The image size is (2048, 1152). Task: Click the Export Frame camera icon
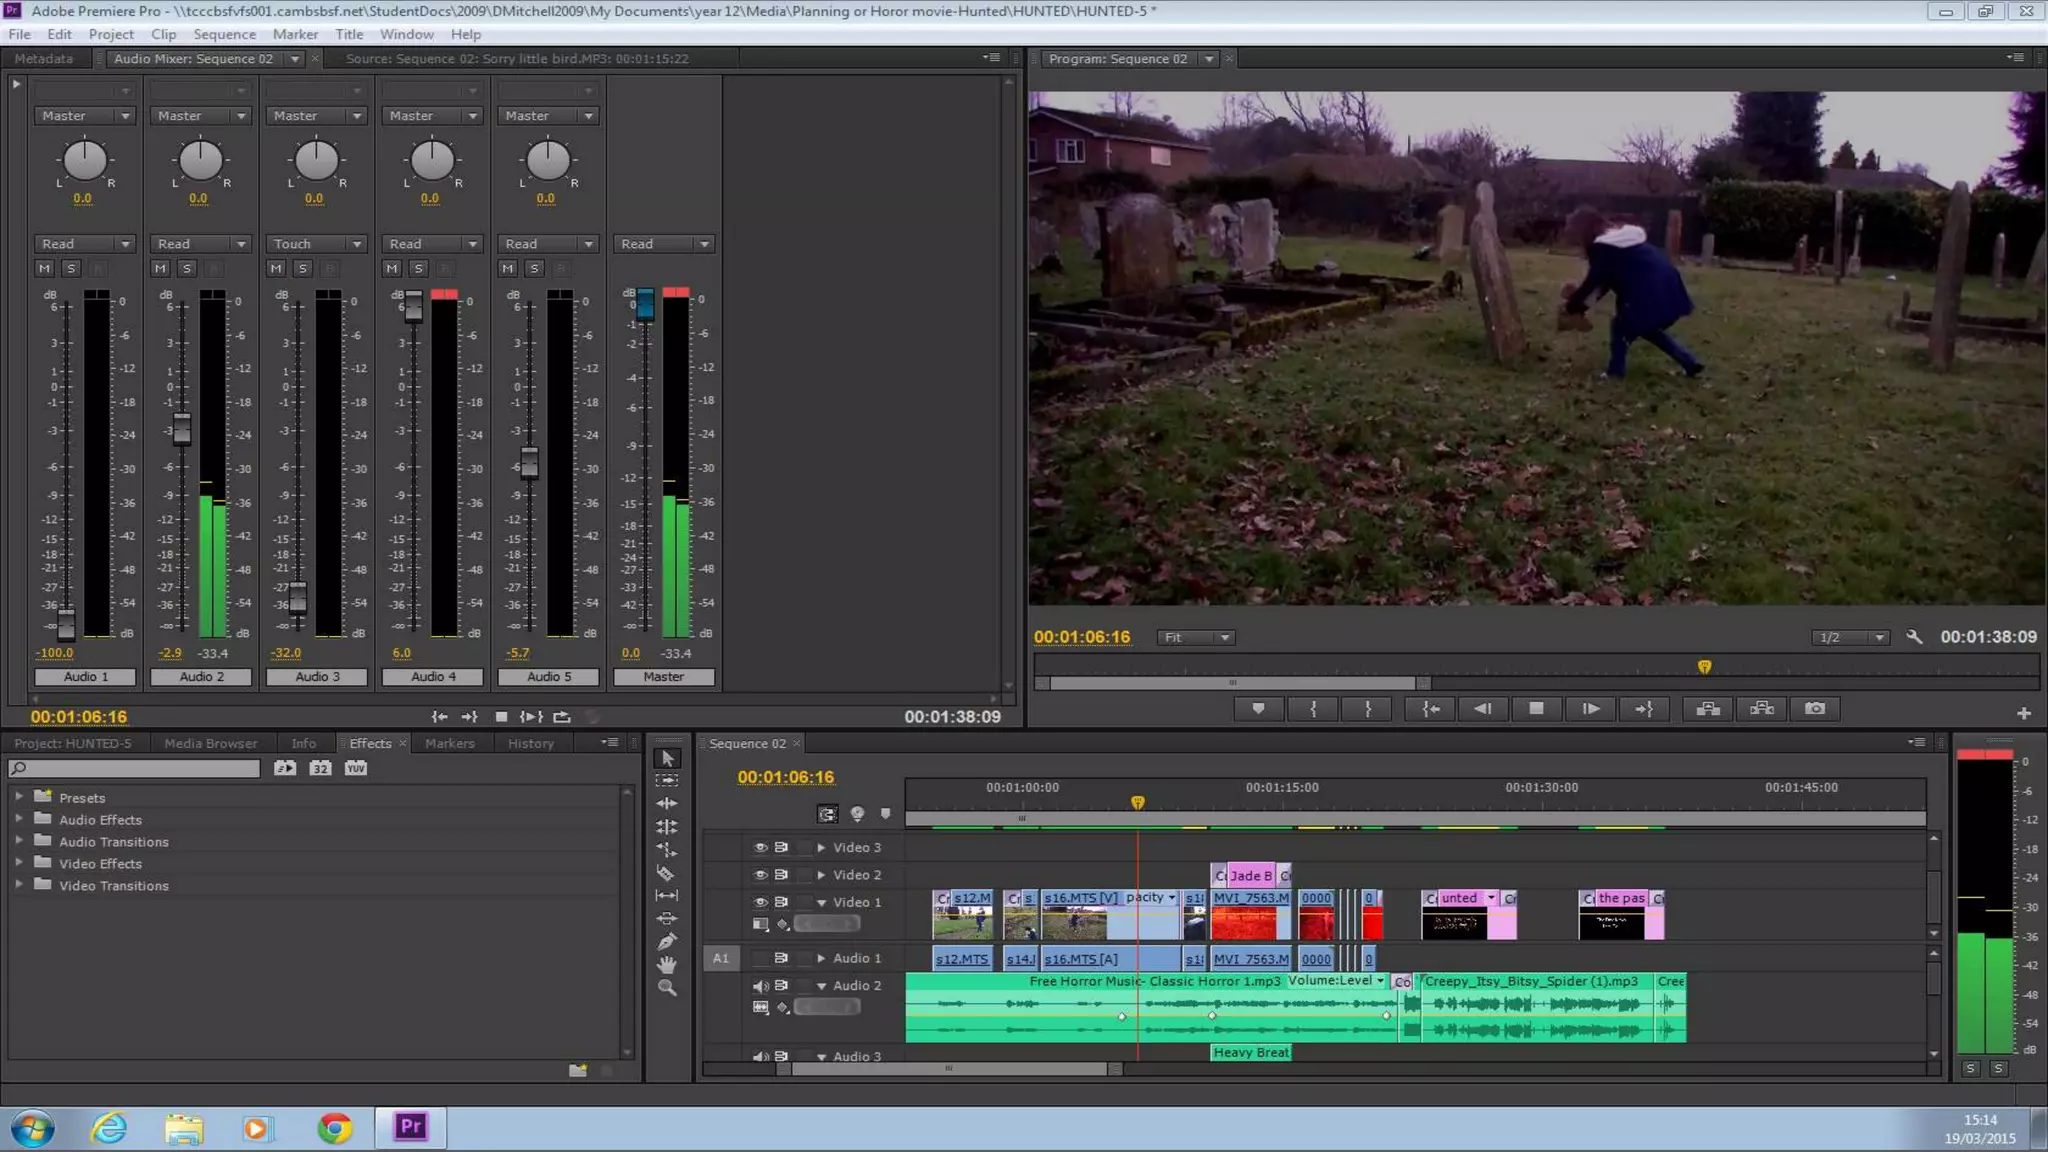pyautogui.click(x=1815, y=709)
